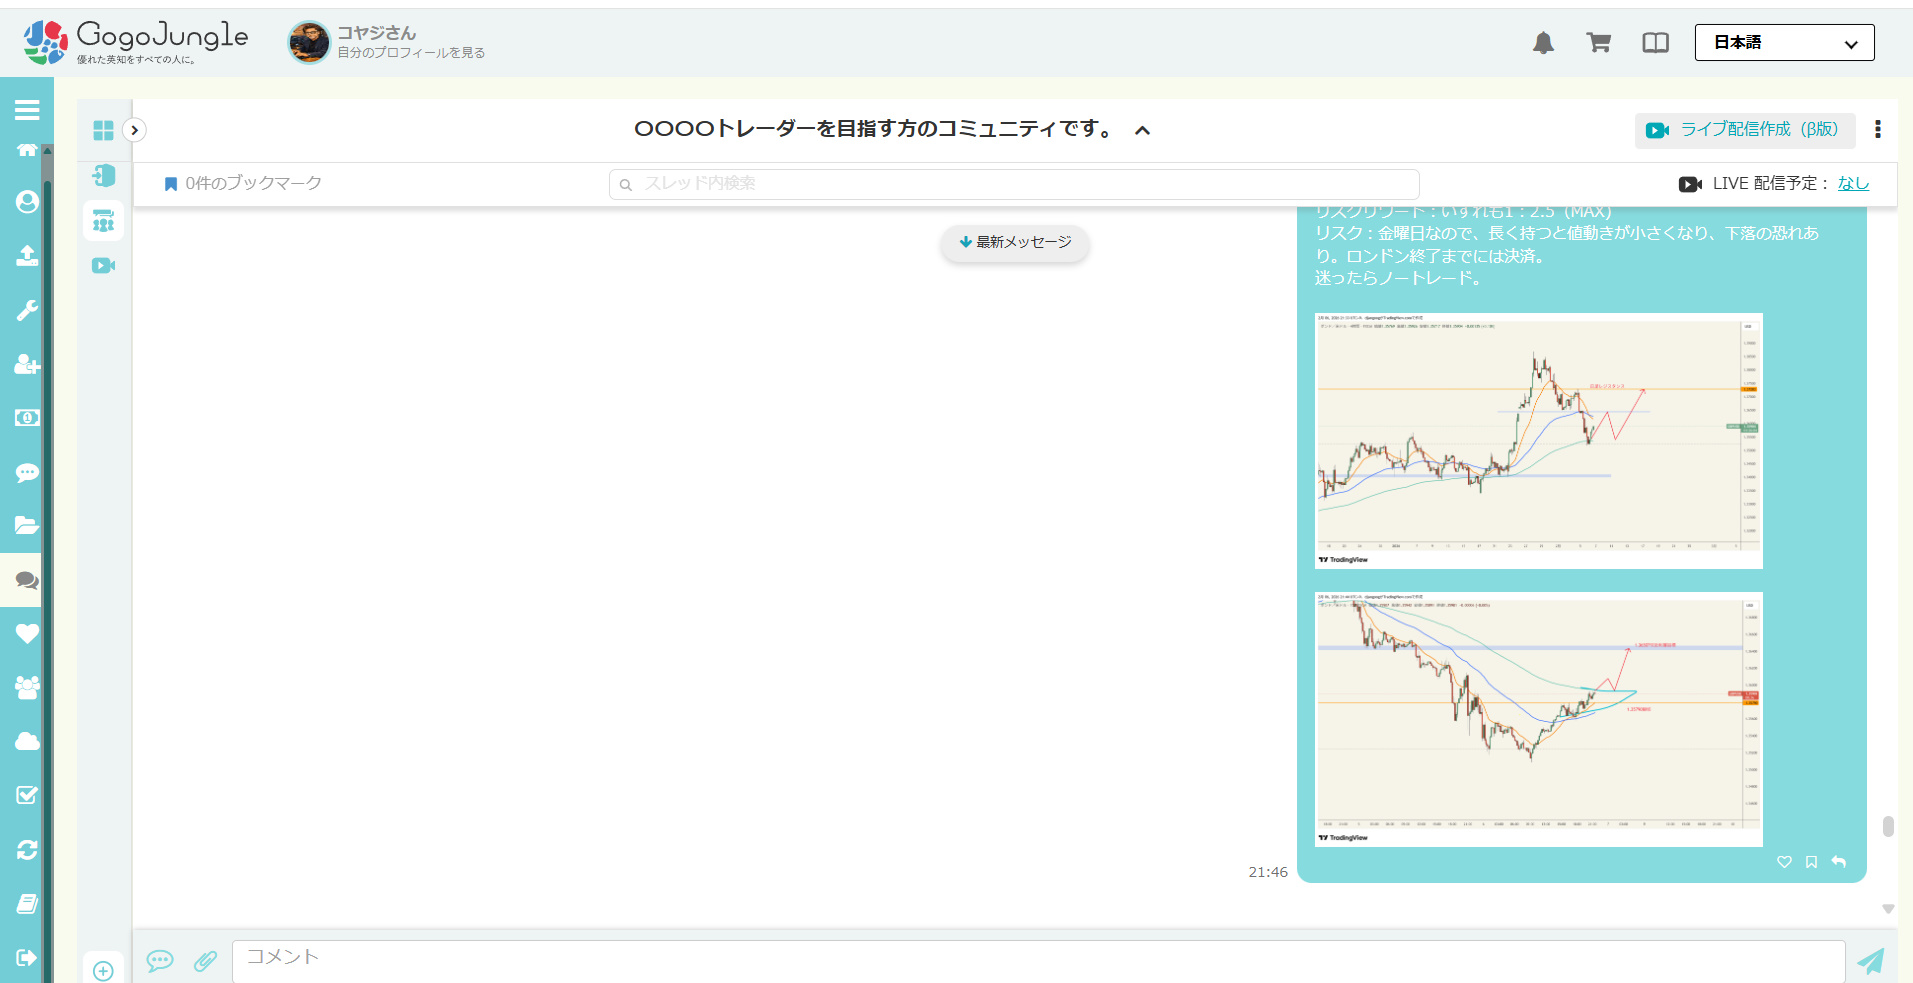Open the cloud icon in the sidebar
The width and height of the screenshot is (1913, 983).
(27, 741)
